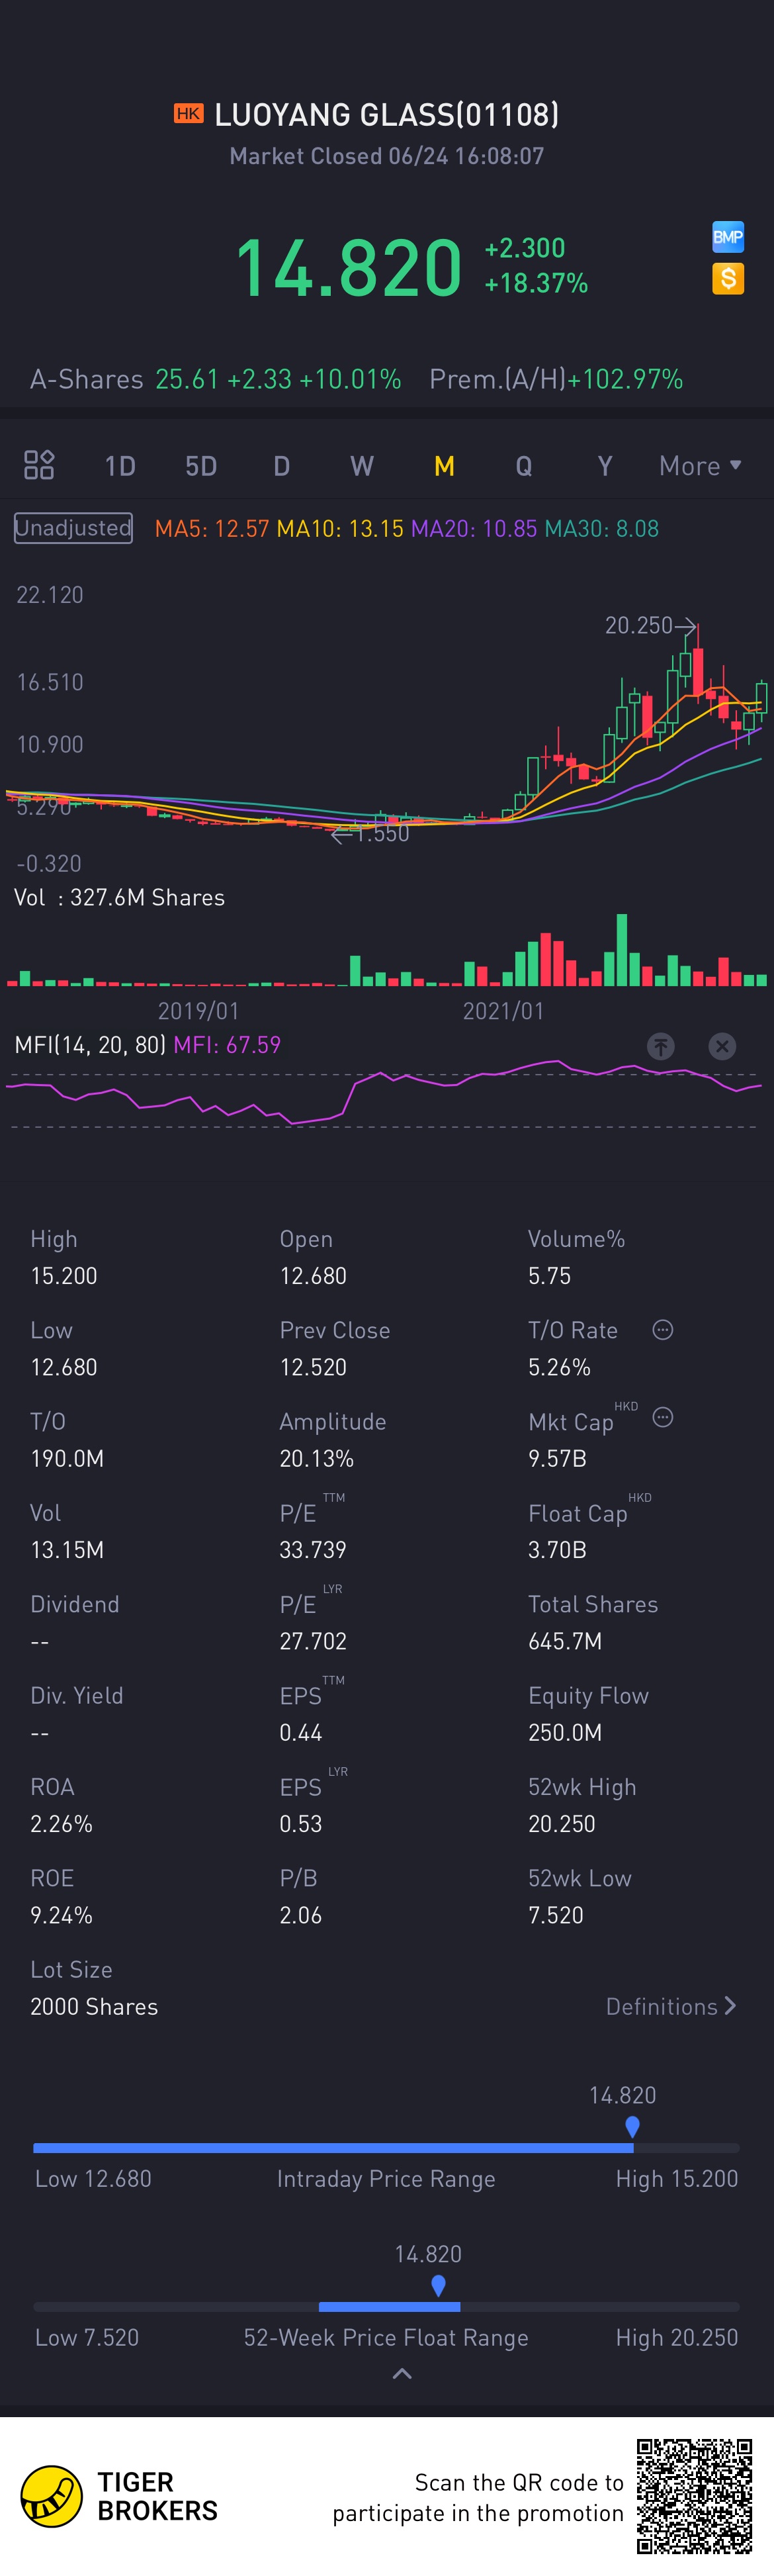Image resolution: width=774 pixels, height=2576 pixels.
Task: Tap the MA5: 12.57 indicator label
Action: (x=212, y=529)
